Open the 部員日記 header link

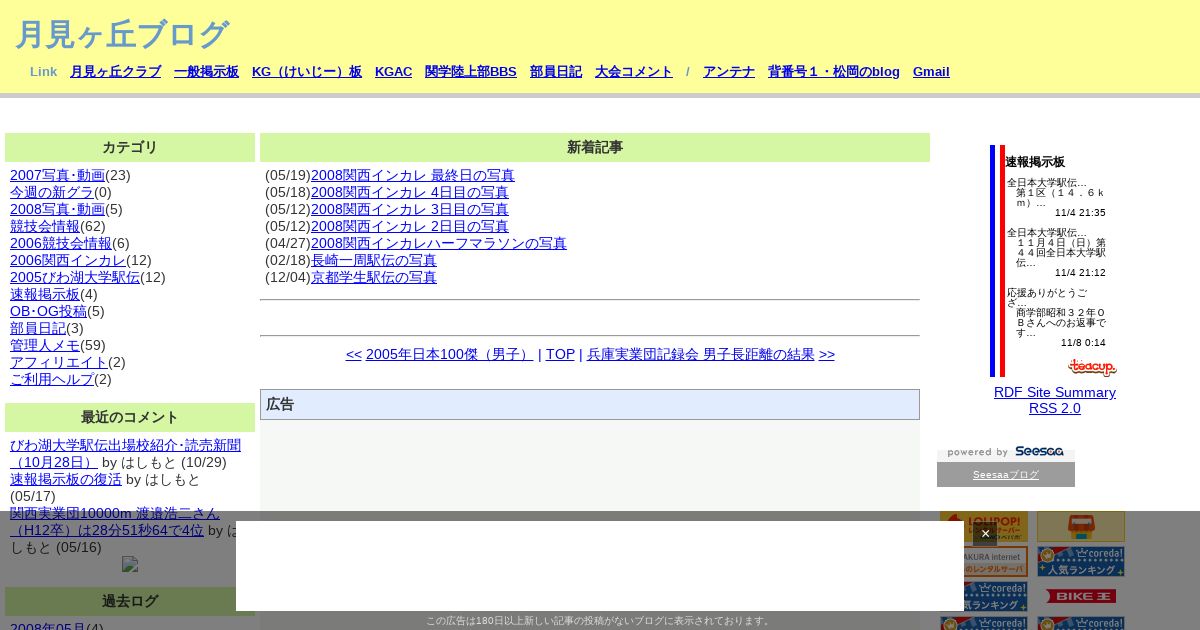[x=556, y=72]
